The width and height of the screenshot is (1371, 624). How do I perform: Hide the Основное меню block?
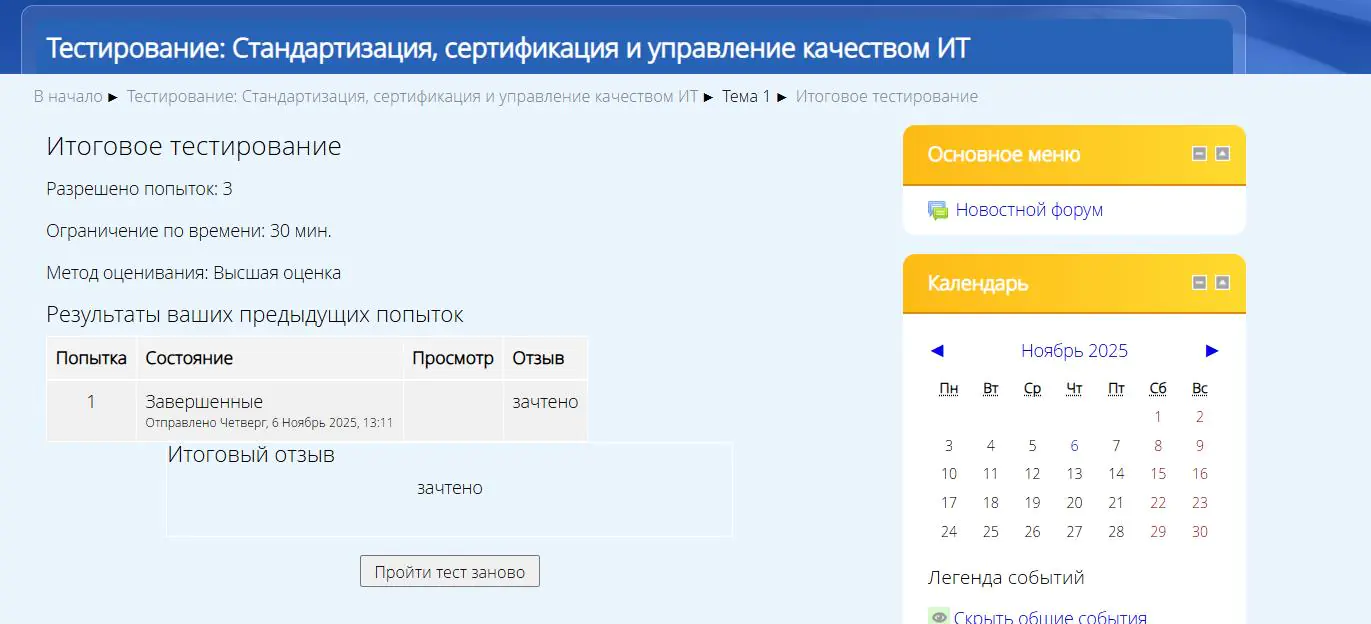click(x=1200, y=154)
